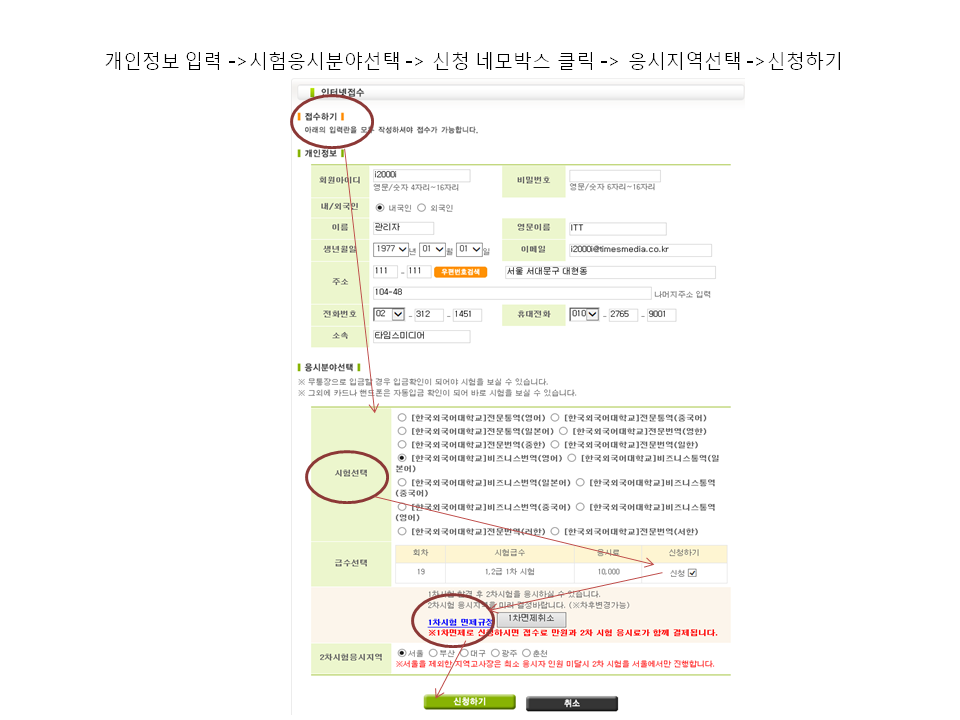The image size is (960, 720).
Task: Choose 전문통역(중국어) exam radio option
Action: point(555,418)
